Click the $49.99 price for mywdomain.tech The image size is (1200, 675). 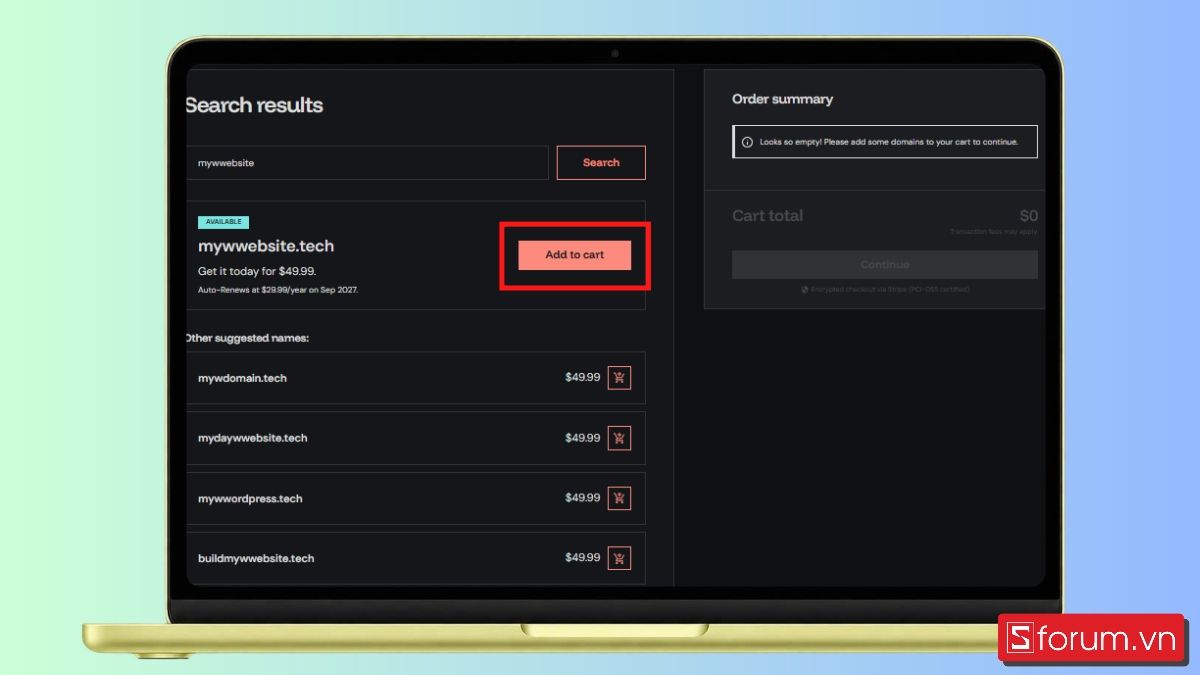[x=583, y=377]
